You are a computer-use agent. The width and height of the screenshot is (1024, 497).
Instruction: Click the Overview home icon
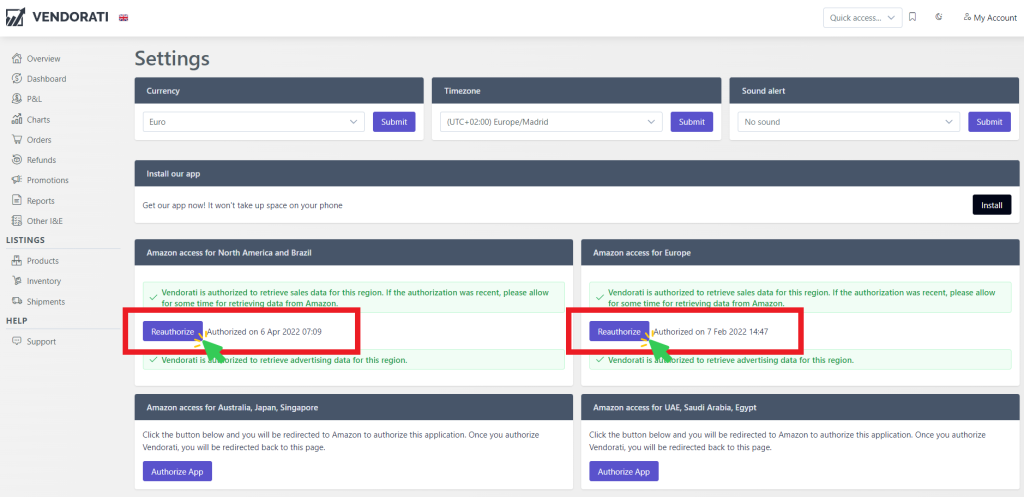17,59
